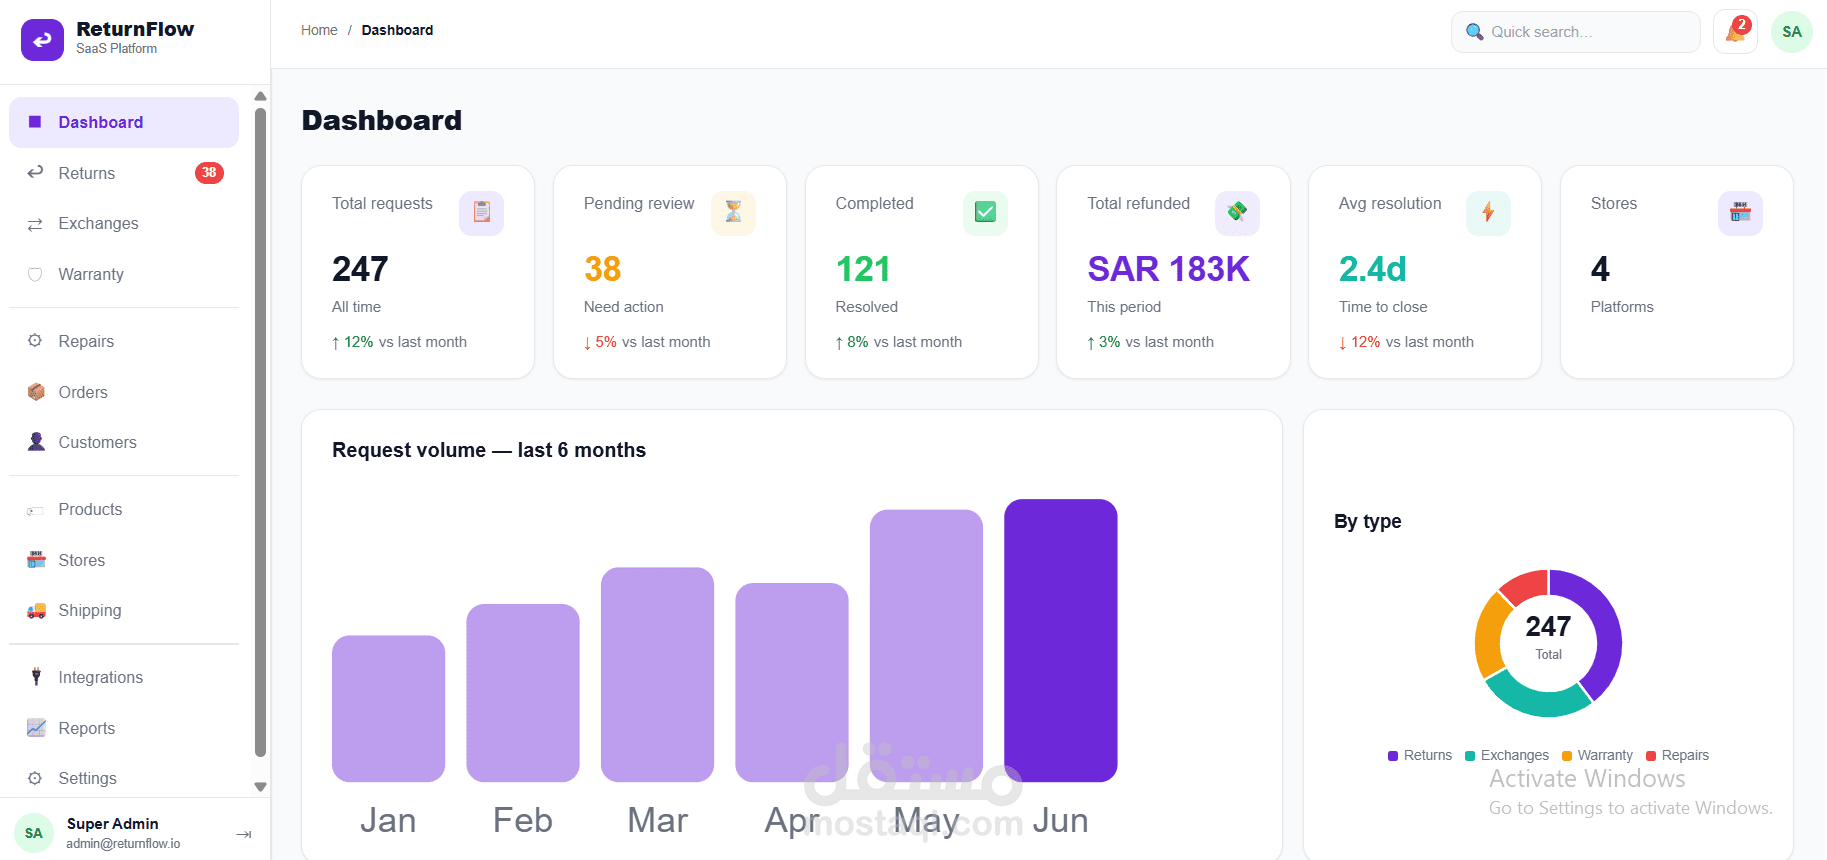Screen dimensions: 1827x860
Task: Click the Products tag icon
Action: (x=36, y=510)
